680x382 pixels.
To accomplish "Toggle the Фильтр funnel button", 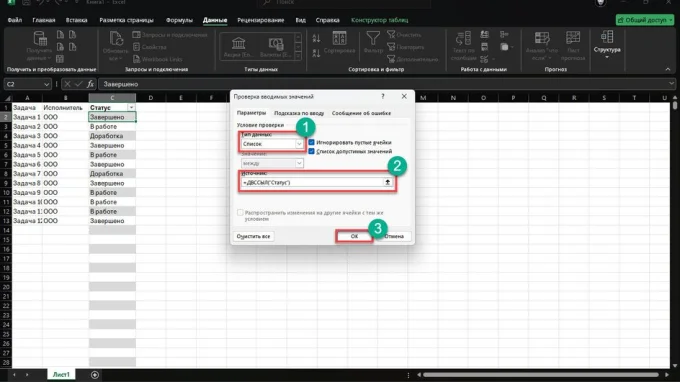I will pos(373,42).
